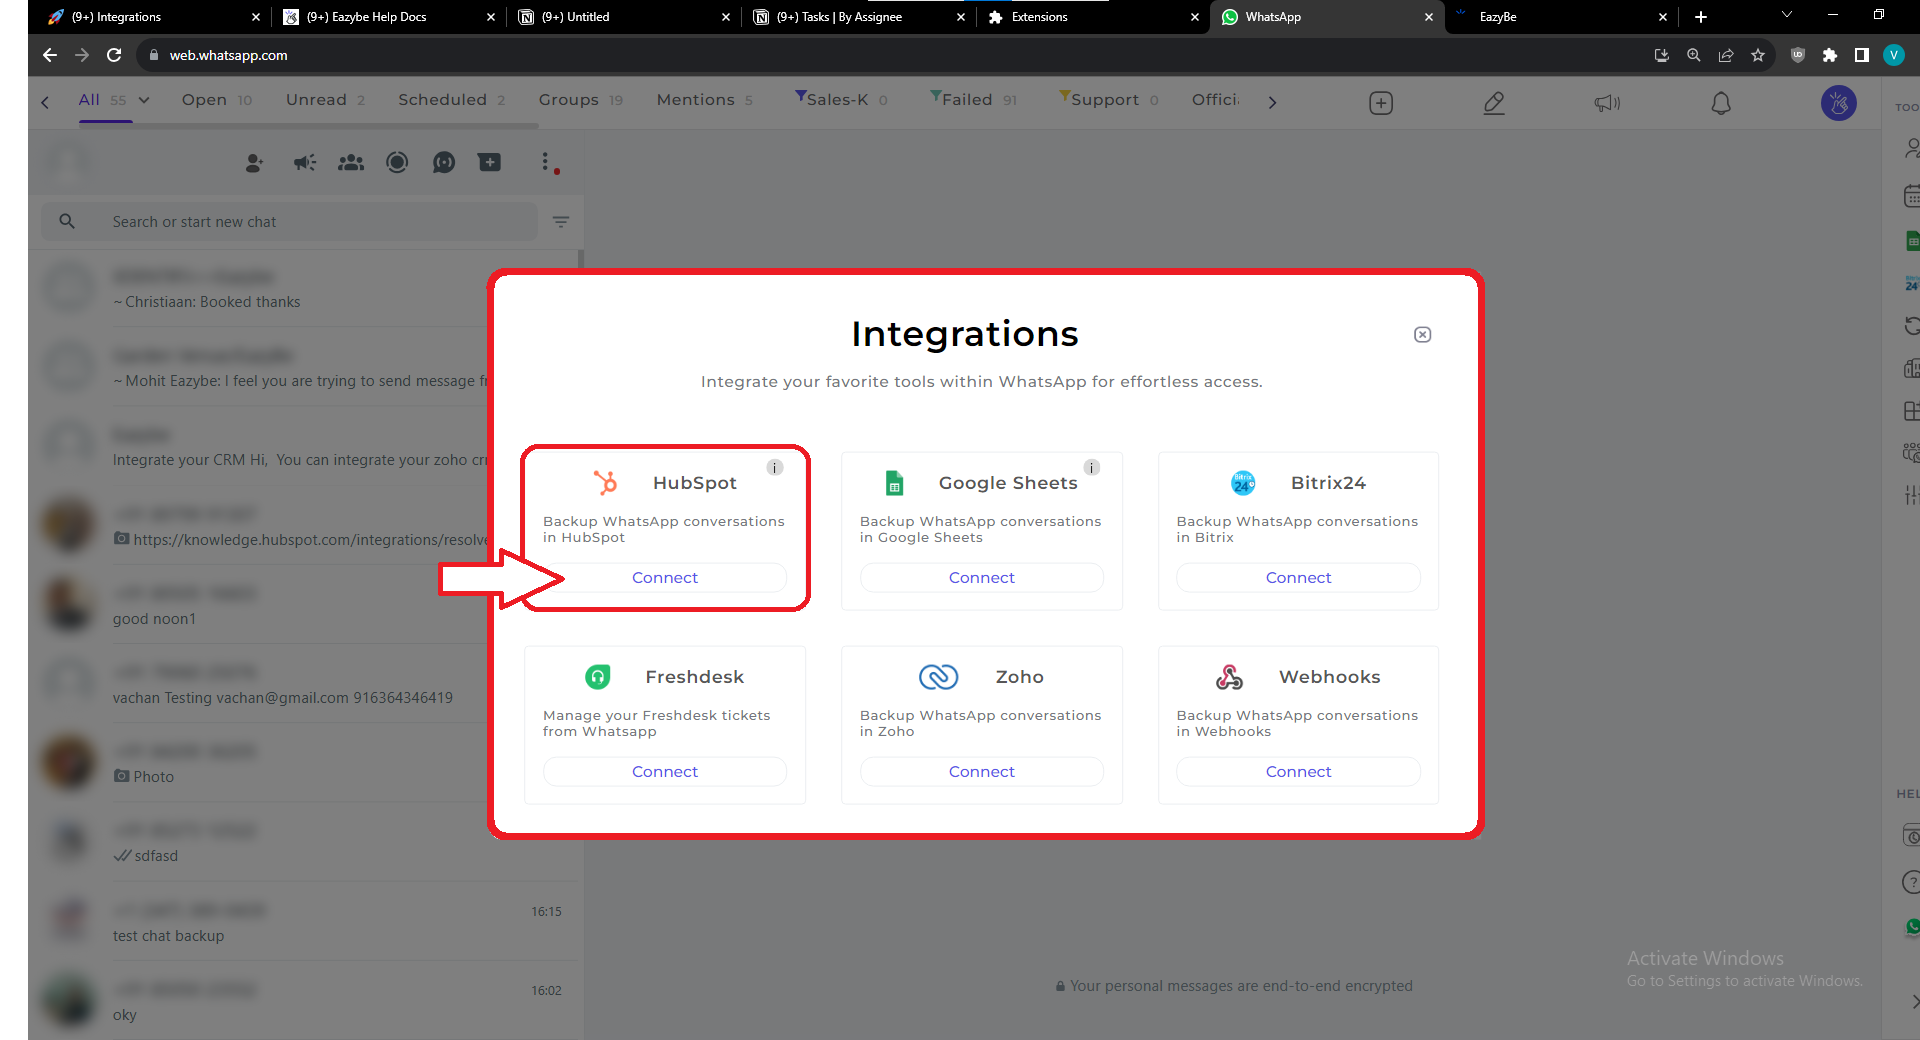Open the channels chat bubble icon

[444, 163]
